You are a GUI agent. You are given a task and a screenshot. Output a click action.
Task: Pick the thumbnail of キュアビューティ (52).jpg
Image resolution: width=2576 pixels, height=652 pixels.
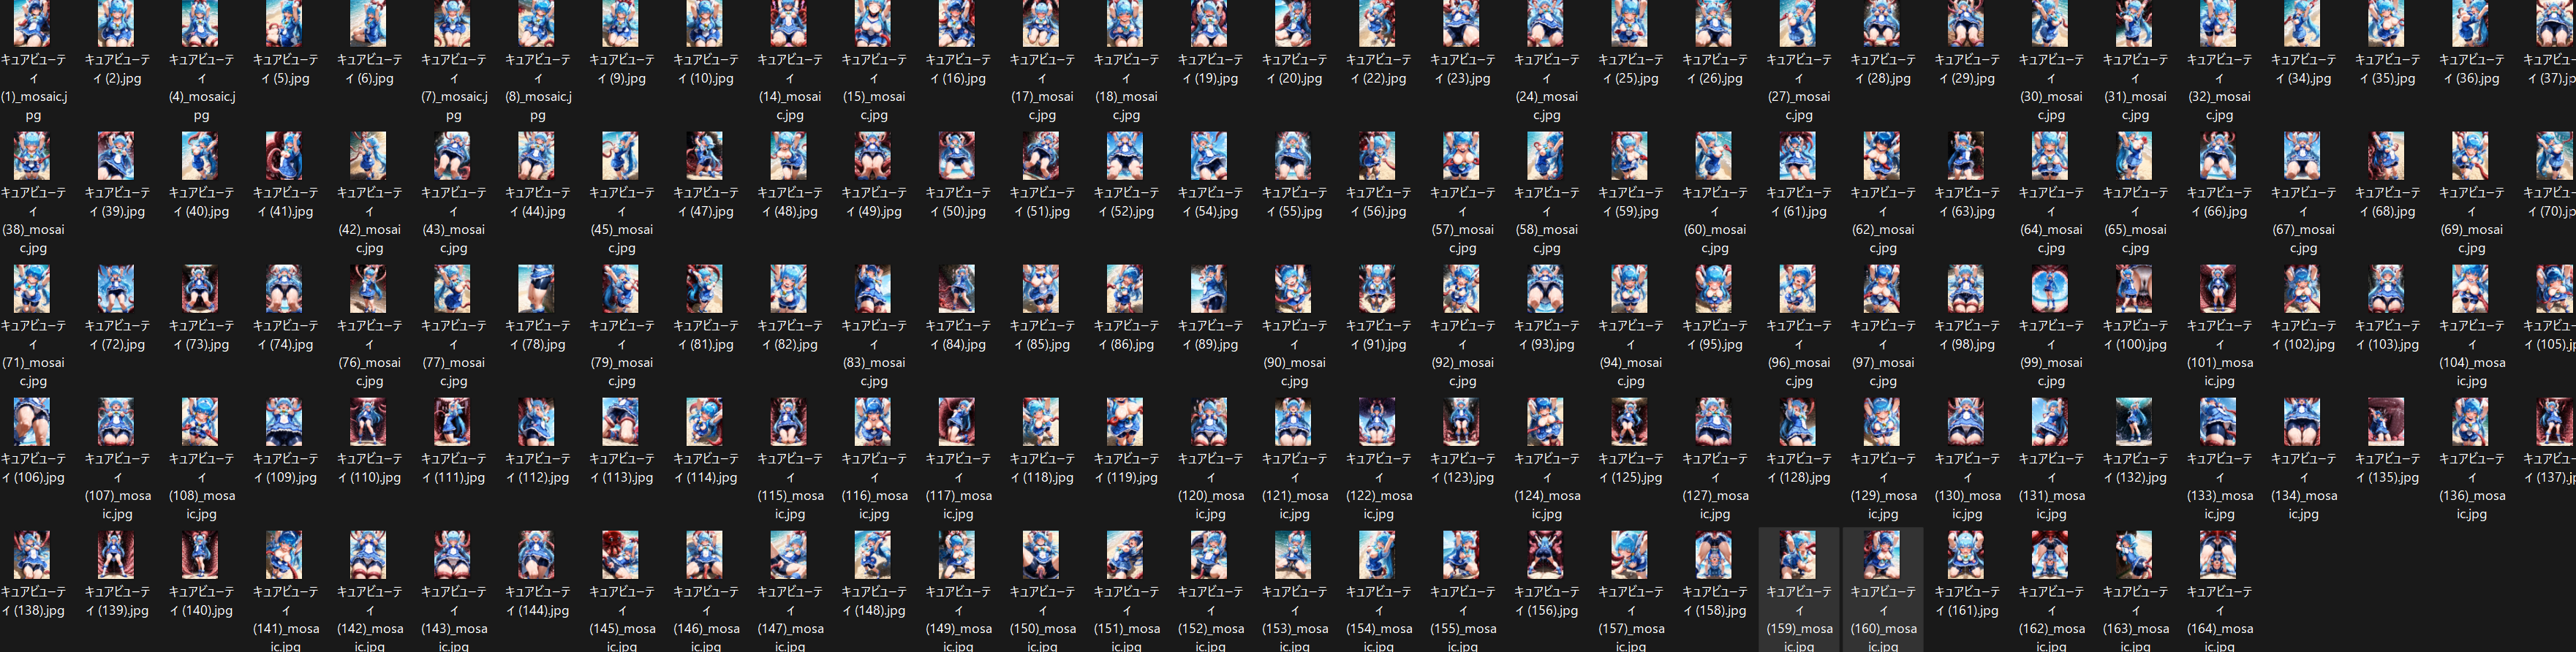(1124, 156)
